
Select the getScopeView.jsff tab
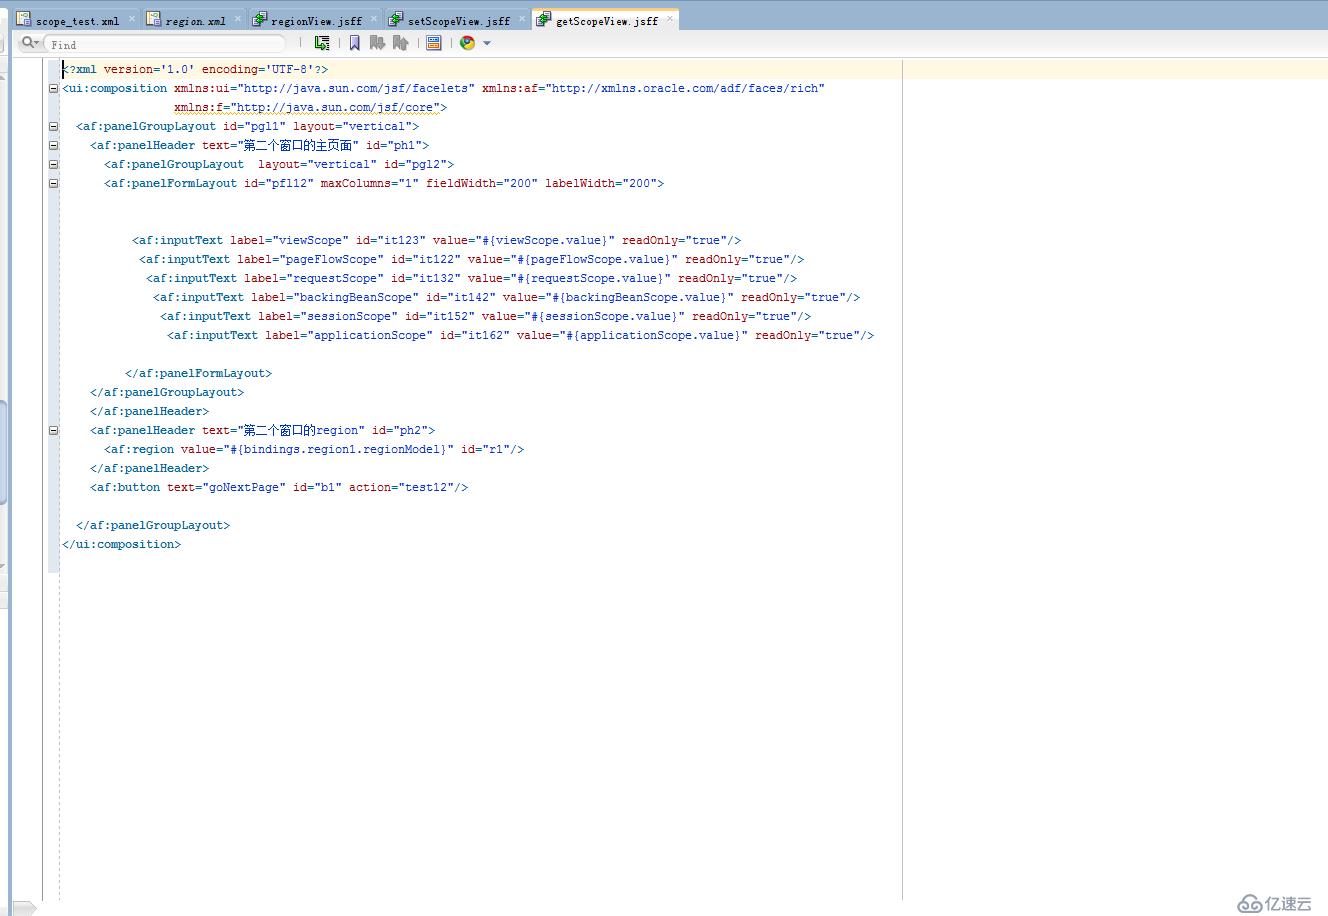coord(607,21)
